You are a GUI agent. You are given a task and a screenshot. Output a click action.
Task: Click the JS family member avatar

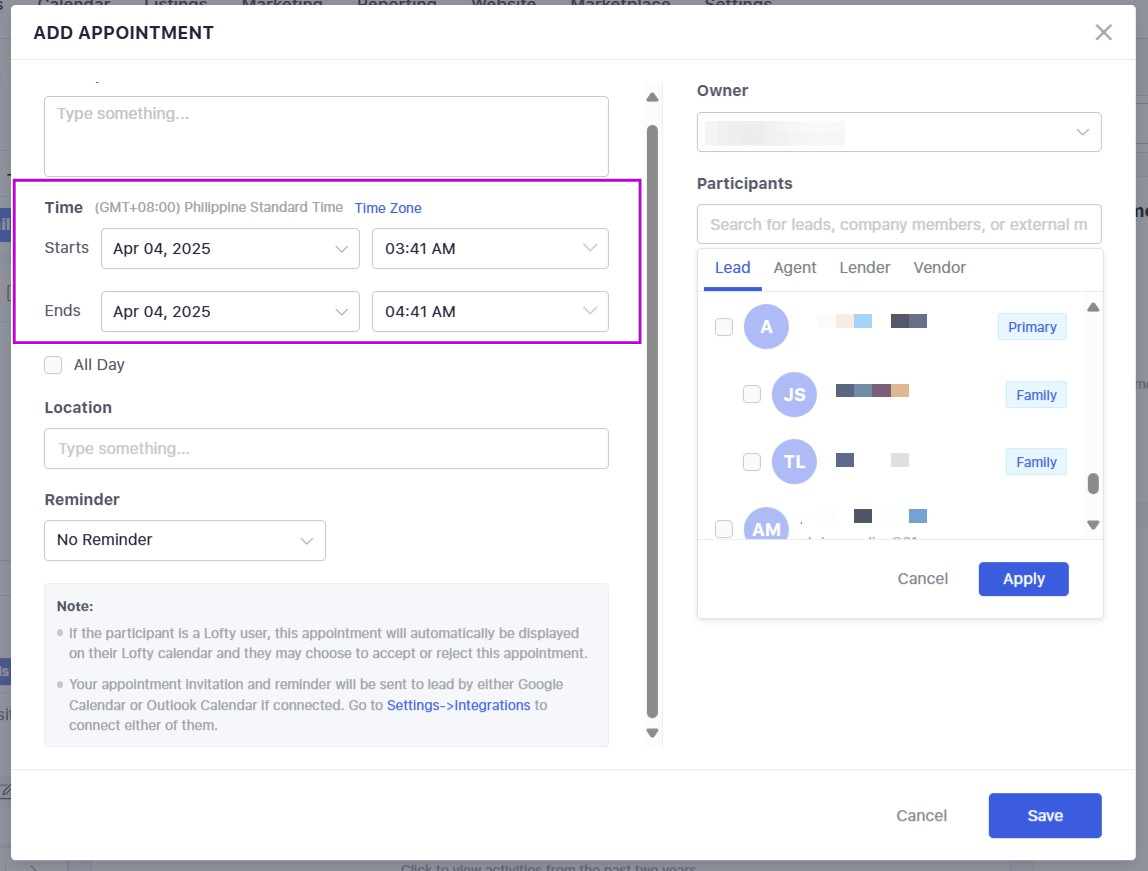(794, 395)
